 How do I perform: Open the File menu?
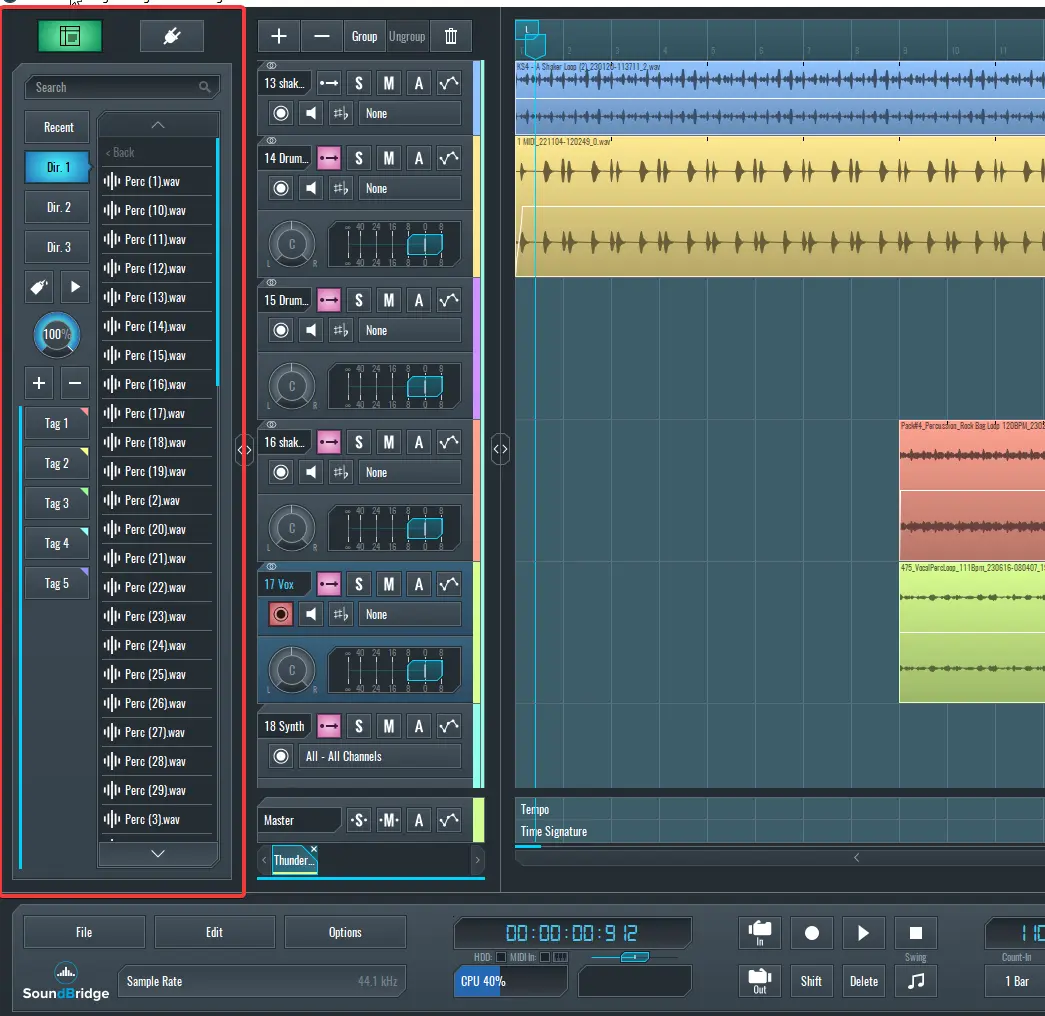[84, 933]
